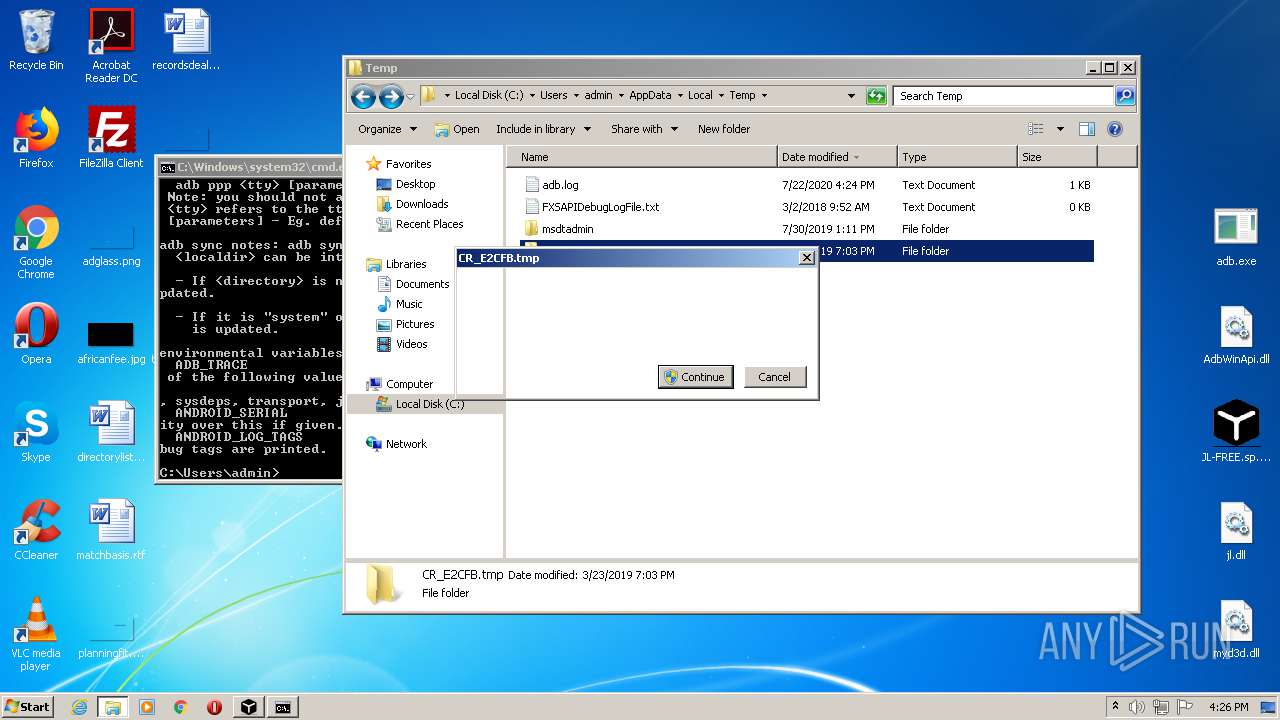Expand Date modified column filter arrow
This screenshot has height=720, width=1280.
[x=858, y=157]
